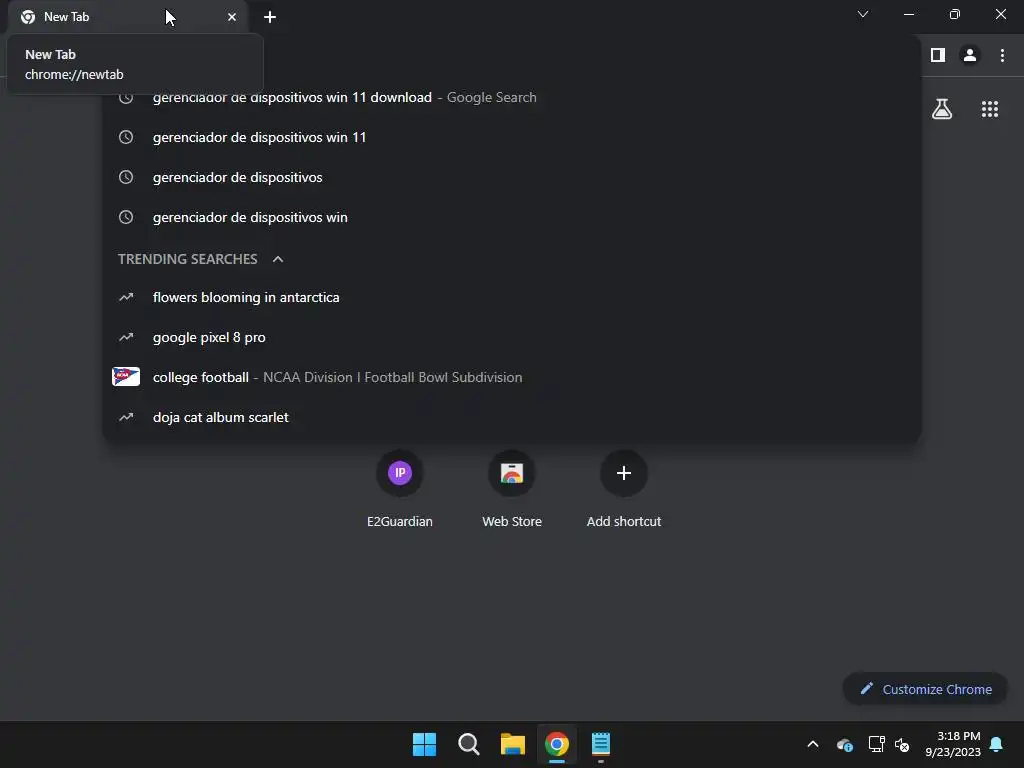Image resolution: width=1024 pixels, height=768 pixels.
Task: Select 'gerenciador de dispositivos' suggestion
Action: pyautogui.click(x=512, y=177)
